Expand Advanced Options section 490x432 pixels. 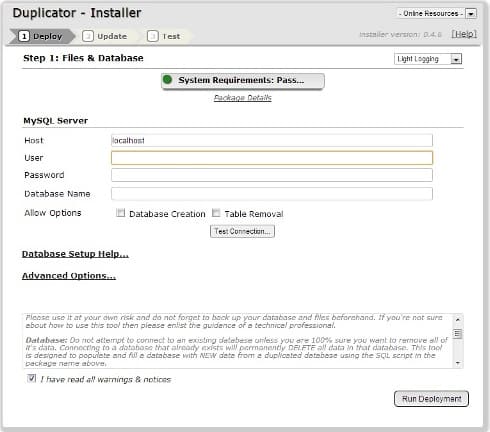tap(69, 276)
